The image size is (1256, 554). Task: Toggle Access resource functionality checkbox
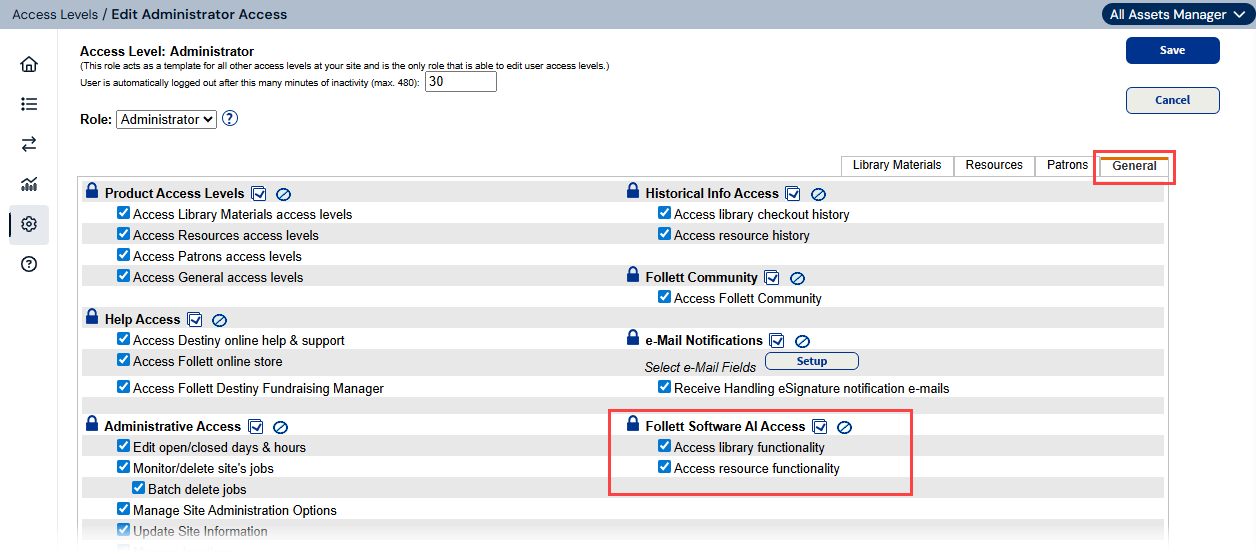(664, 467)
